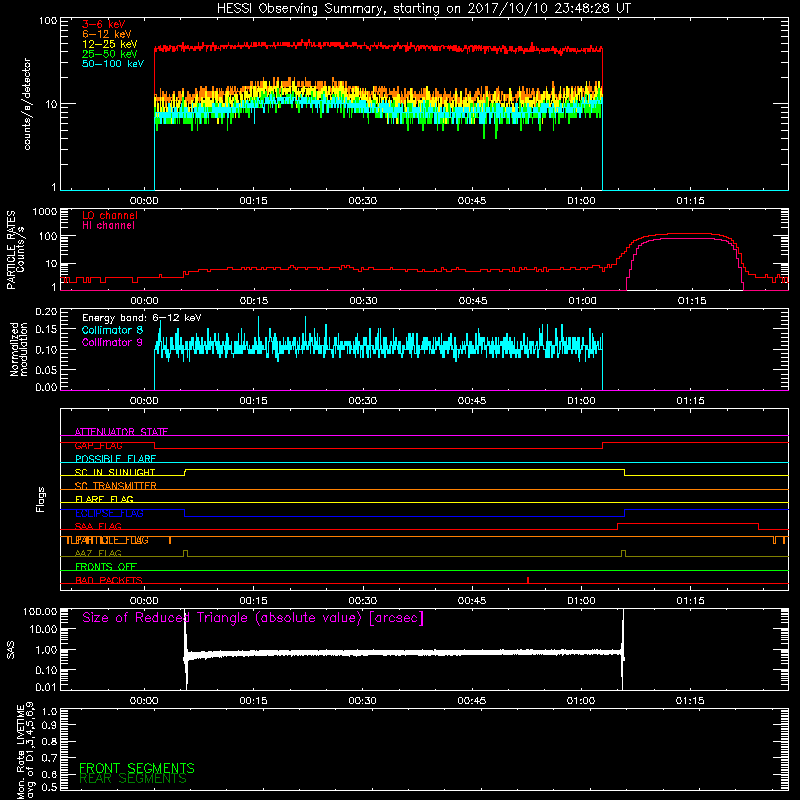This screenshot has height=800, width=800.
Task: Click the 0.15 tick on modulation axis
Action: [46, 330]
